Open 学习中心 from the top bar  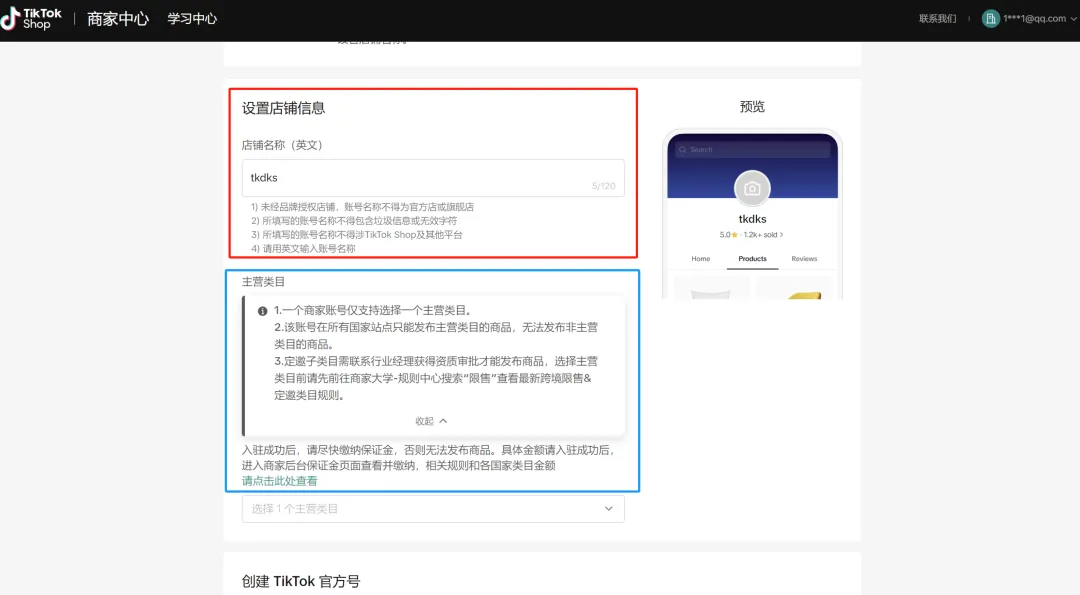[191, 18]
